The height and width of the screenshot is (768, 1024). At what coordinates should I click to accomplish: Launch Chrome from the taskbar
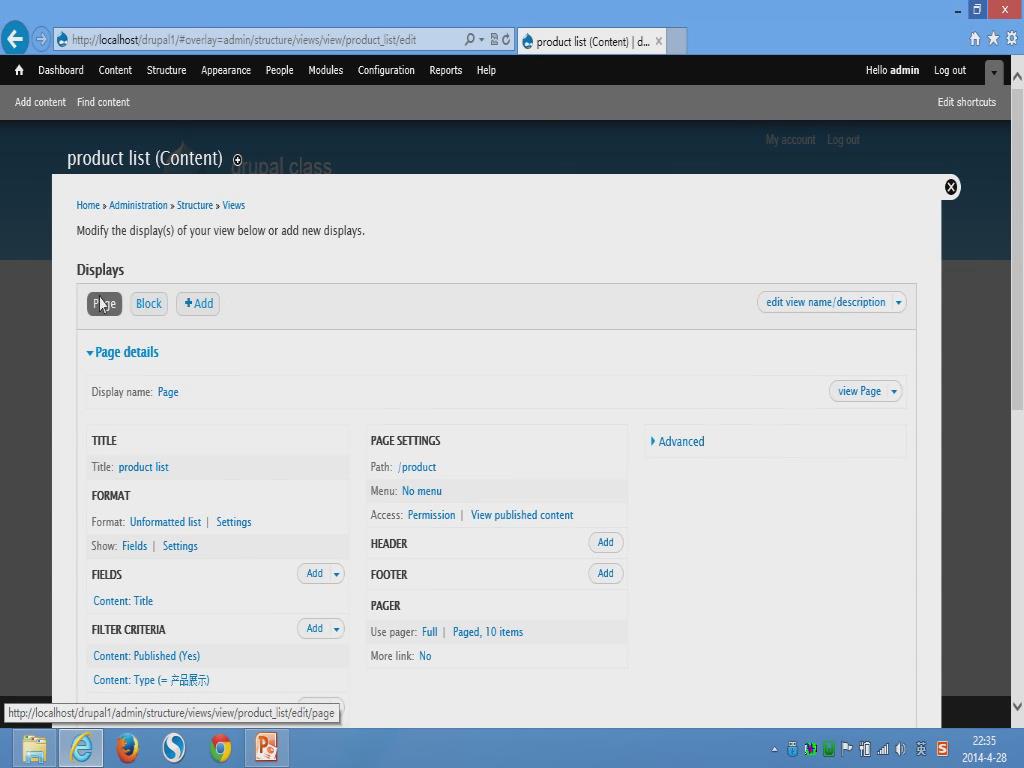[x=220, y=748]
